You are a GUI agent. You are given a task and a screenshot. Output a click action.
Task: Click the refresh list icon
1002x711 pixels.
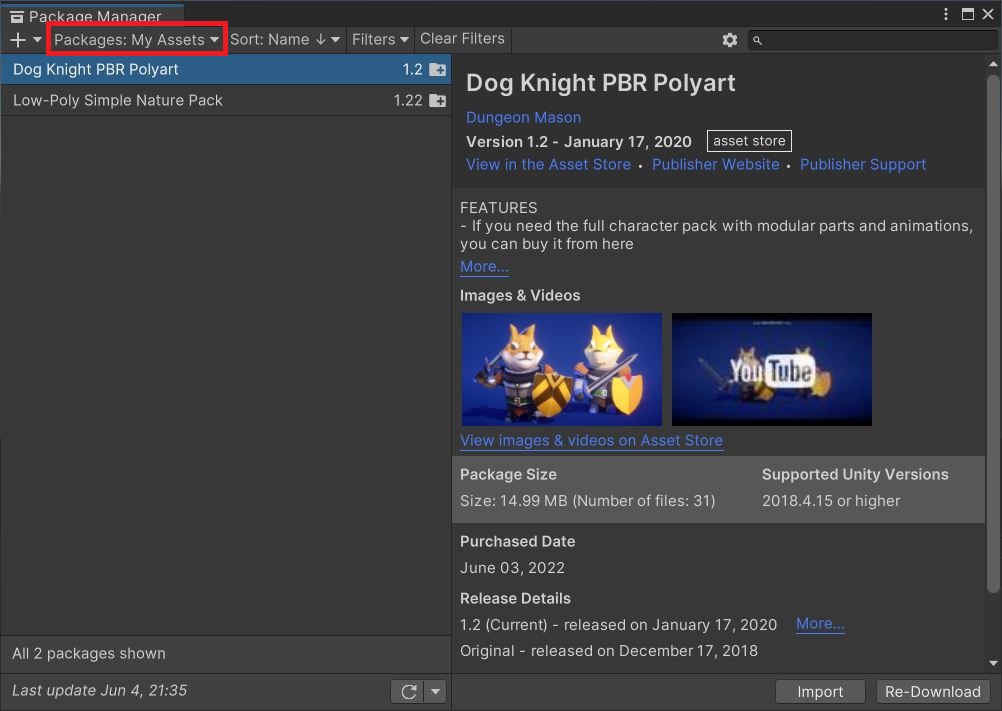408,691
